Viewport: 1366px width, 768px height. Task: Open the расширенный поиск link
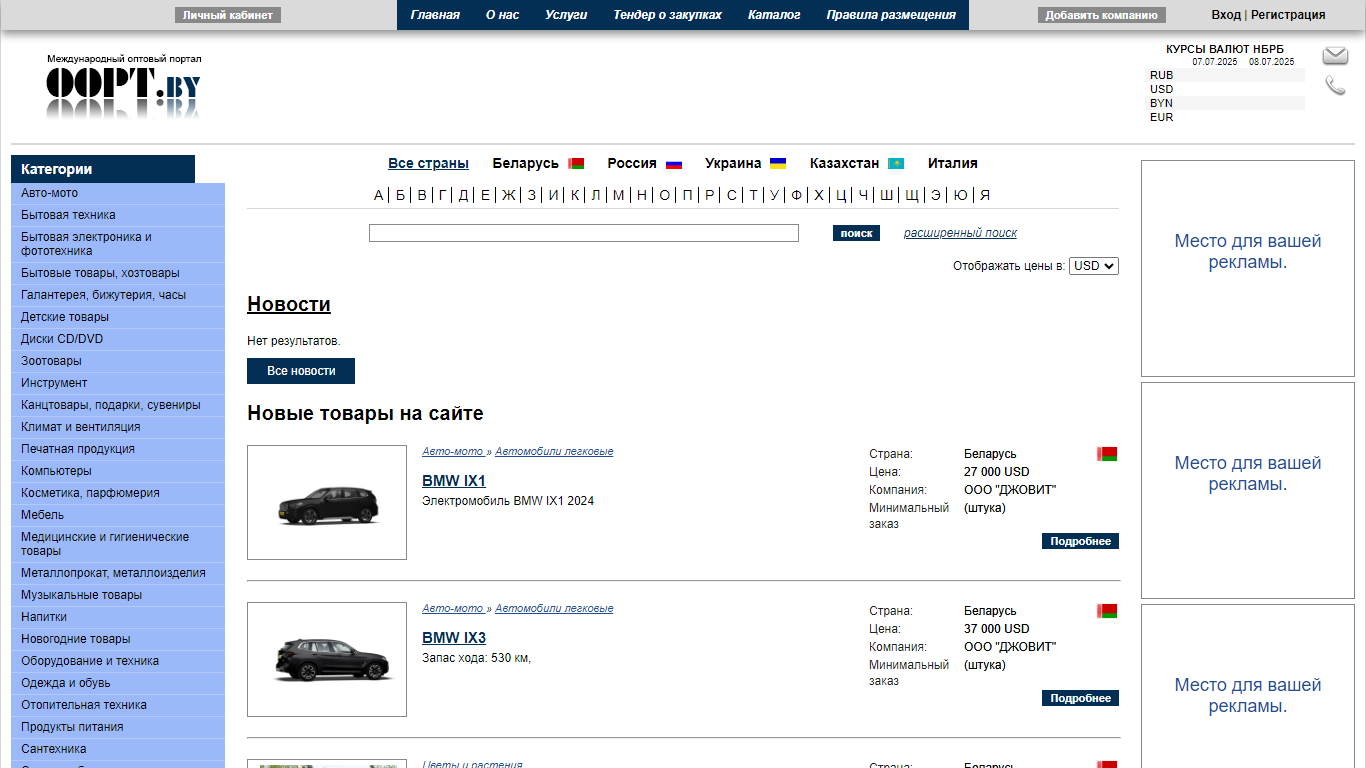(960, 233)
